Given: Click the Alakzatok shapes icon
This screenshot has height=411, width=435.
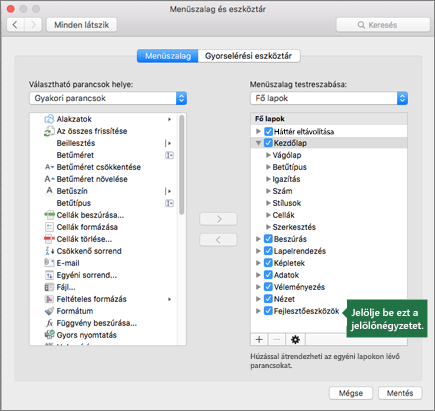Looking at the screenshot, I should [x=49, y=119].
